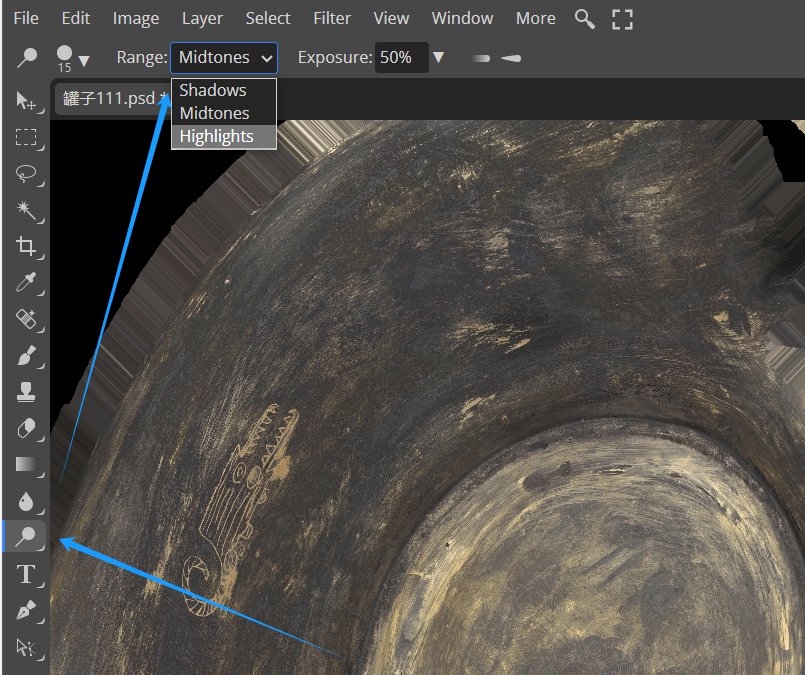This screenshot has height=675, width=805.
Task: Switch to the 罐子111.psd document tab
Action: pyautogui.click(x=113, y=98)
